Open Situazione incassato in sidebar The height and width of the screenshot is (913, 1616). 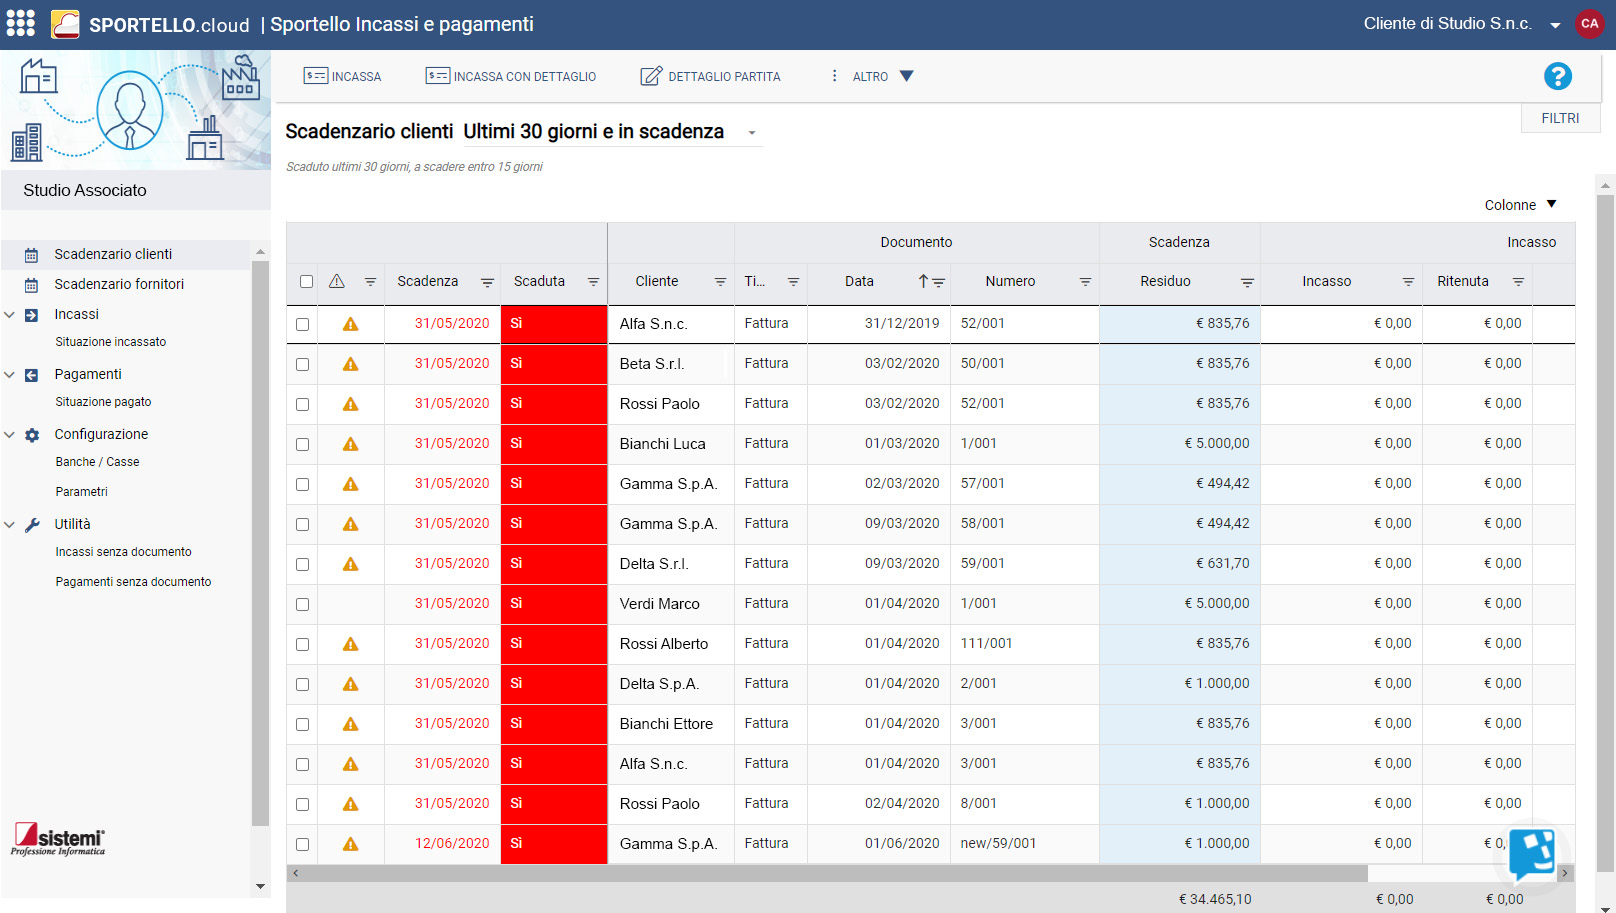pyautogui.click(x=111, y=342)
